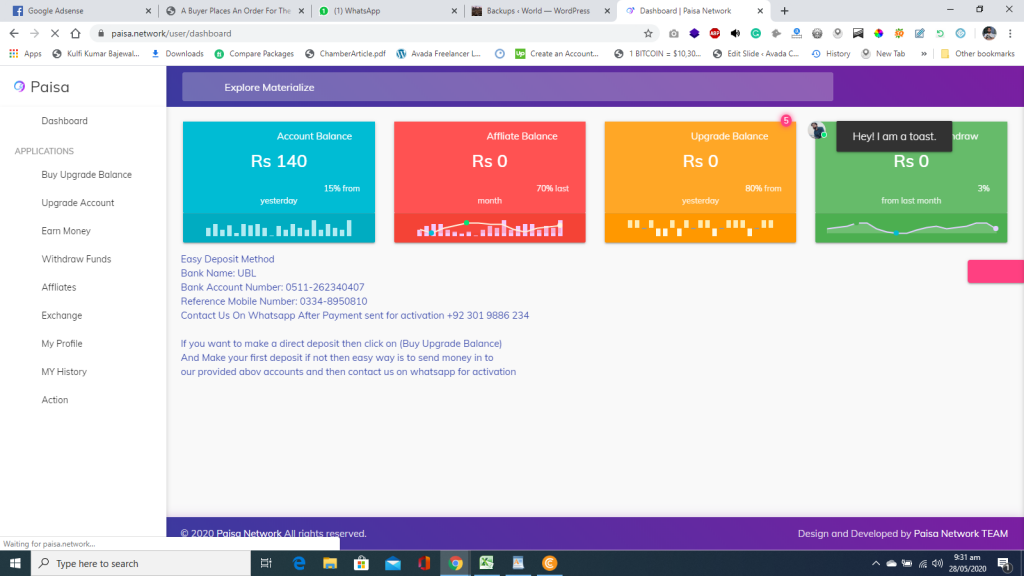Viewport: 1024px width, 576px height.
Task: Open the new tab button
Action: [x=784, y=11]
